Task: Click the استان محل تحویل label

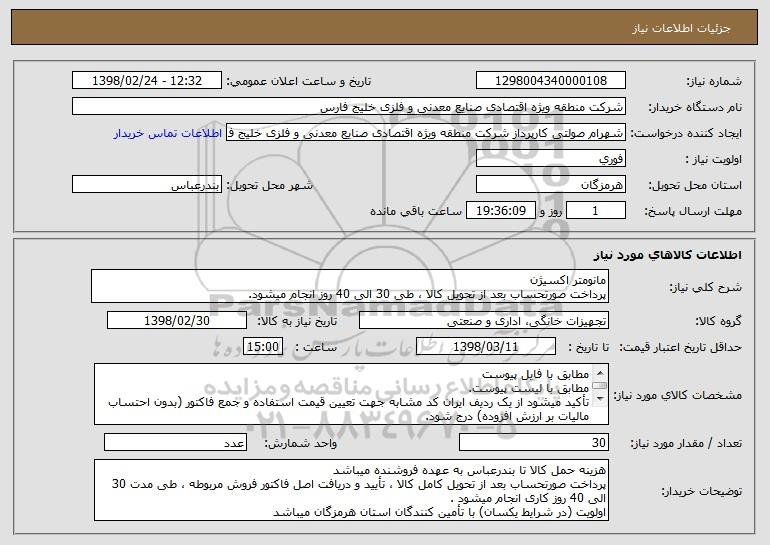Action: (x=695, y=185)
